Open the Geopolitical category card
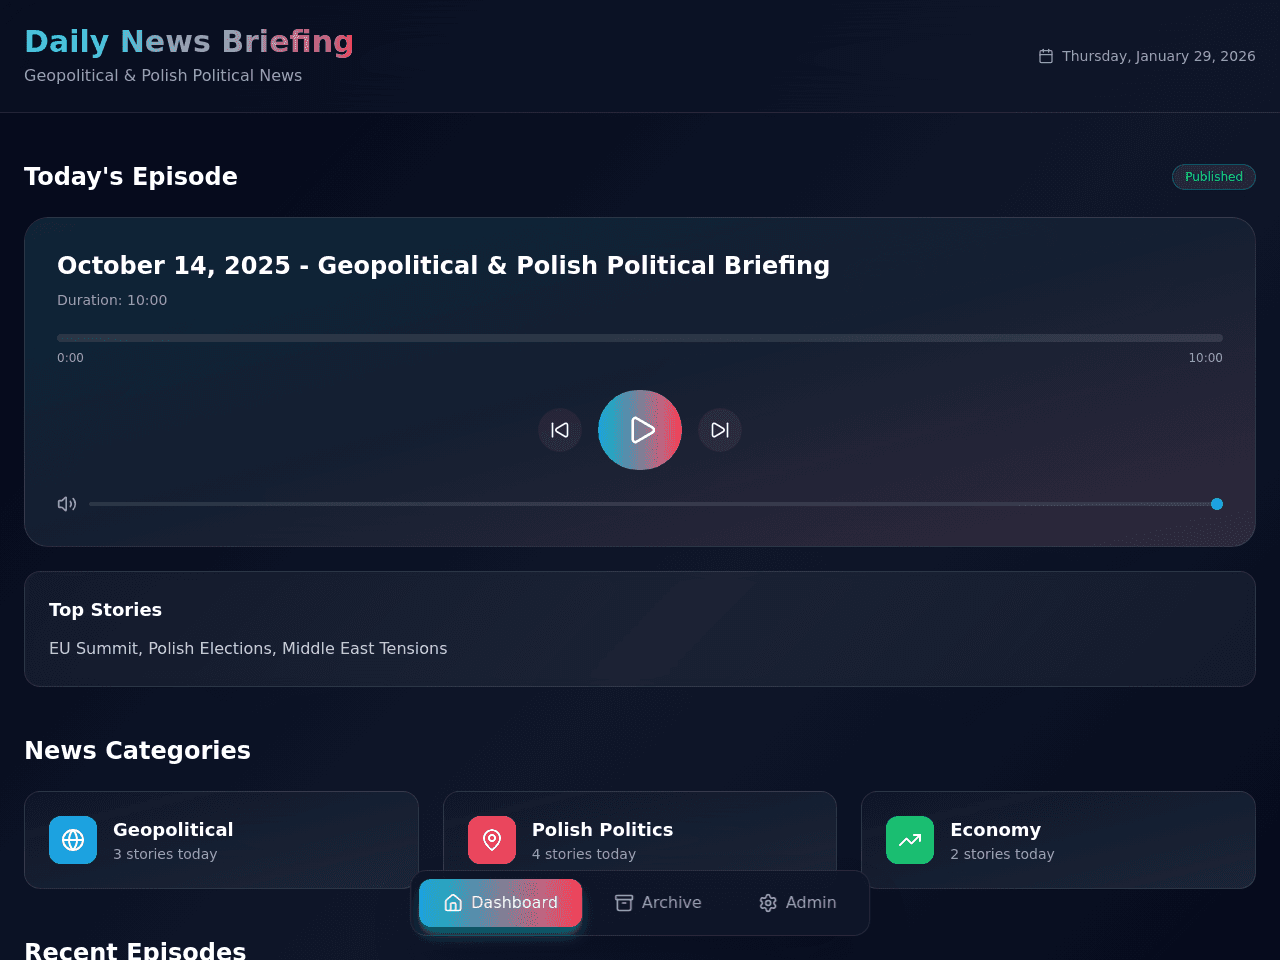The image size is (1280, 960). pyautogui.click(x=221, y=840)
